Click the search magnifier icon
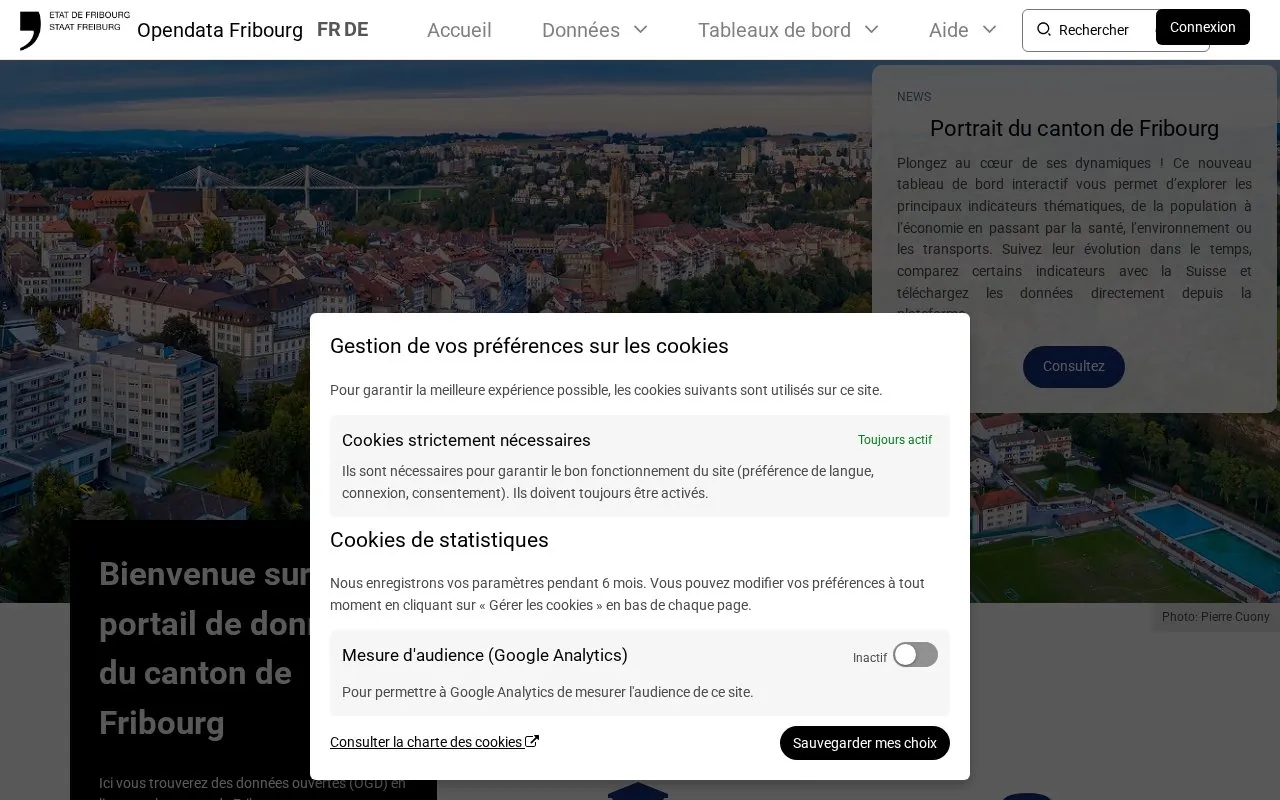 point(1043,29)
